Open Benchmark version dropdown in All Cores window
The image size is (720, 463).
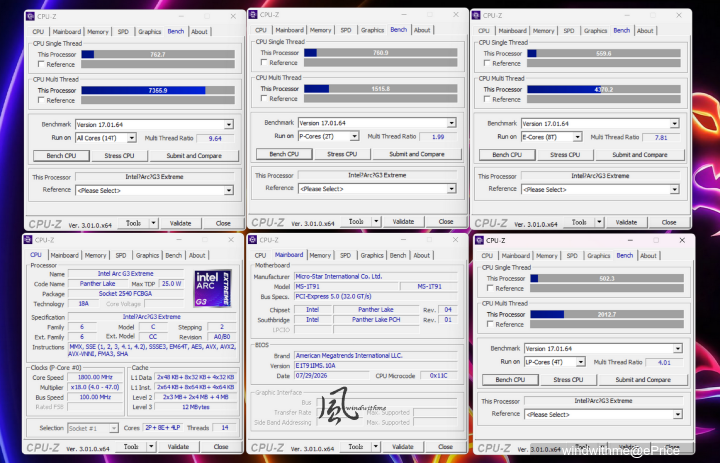tap(229, 124)
